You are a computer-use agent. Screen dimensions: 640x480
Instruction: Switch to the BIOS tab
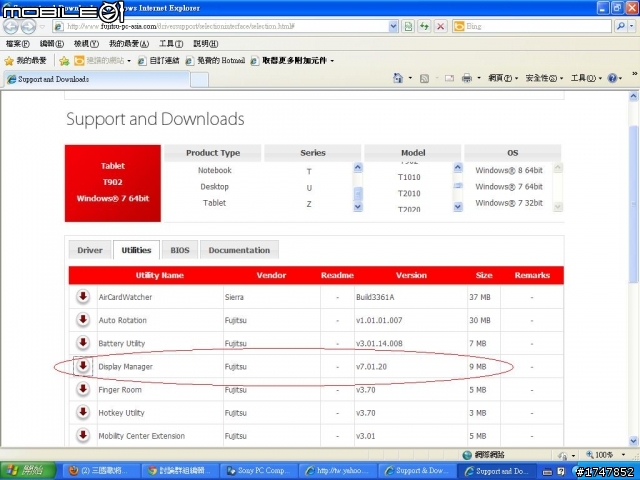[x=180, y=250]
